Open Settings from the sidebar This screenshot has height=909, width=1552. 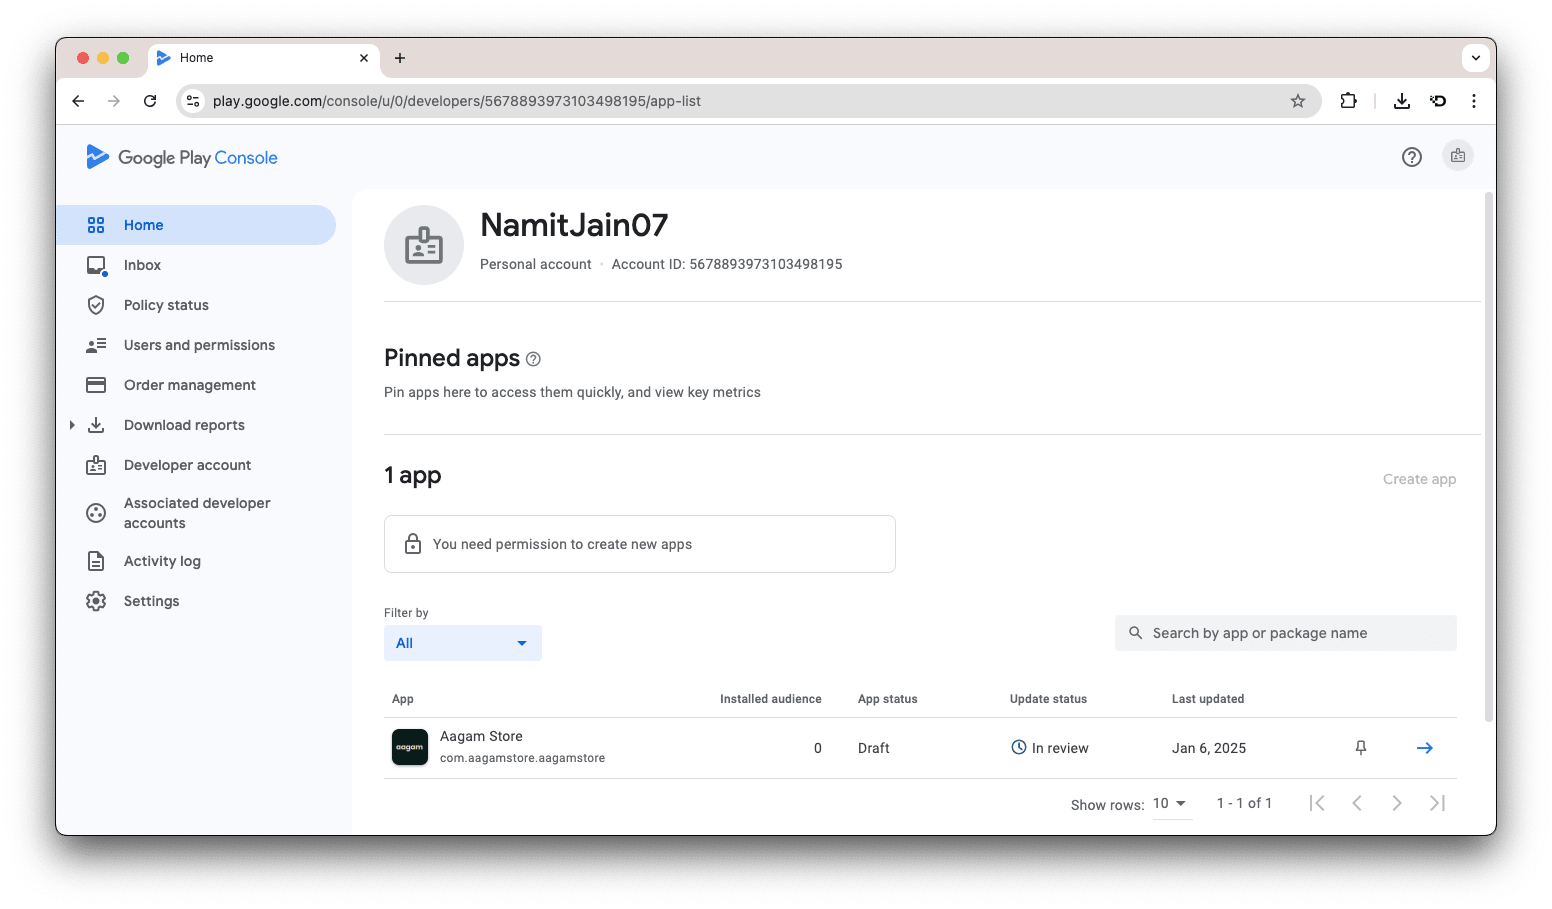[151, 601]
